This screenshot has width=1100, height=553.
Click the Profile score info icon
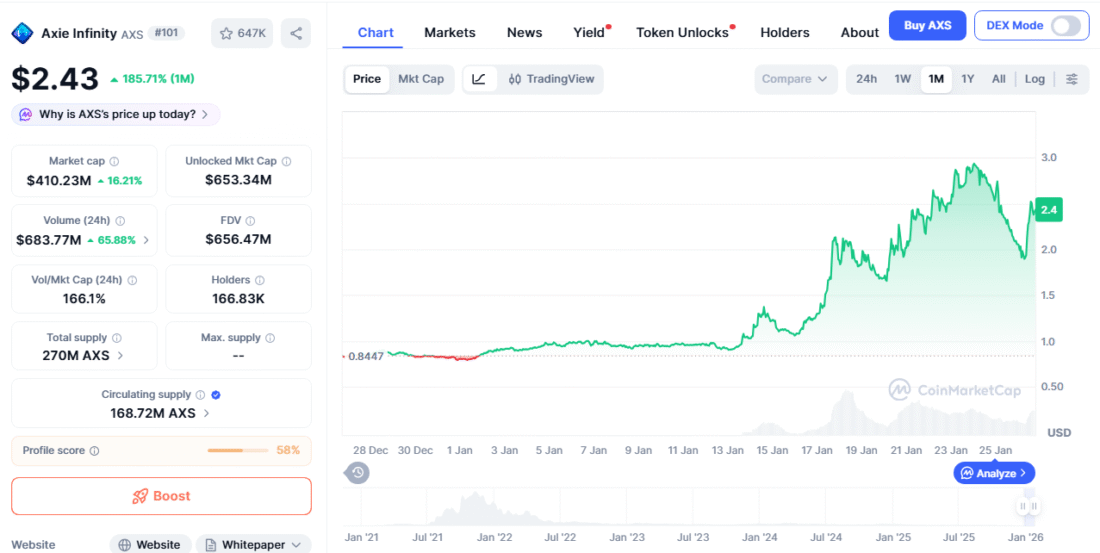pos(95,451)
